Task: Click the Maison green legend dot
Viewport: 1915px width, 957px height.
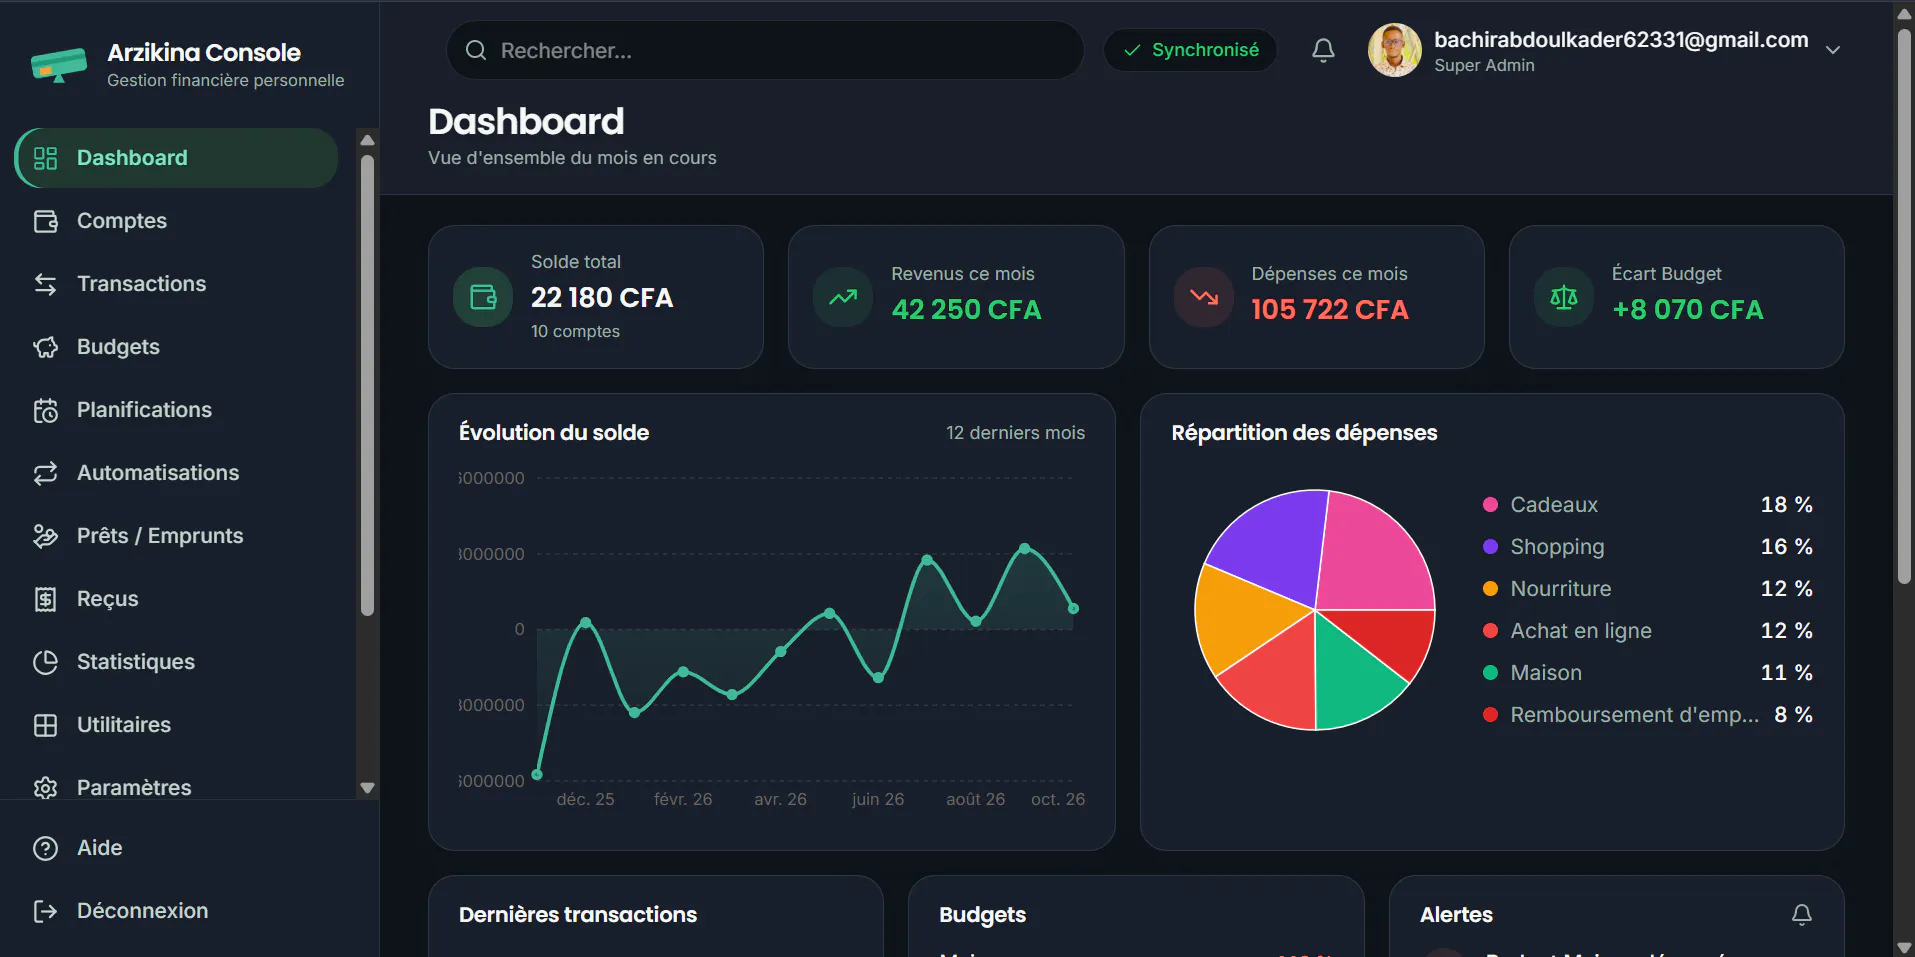Action: click(x=1490, y=673)
